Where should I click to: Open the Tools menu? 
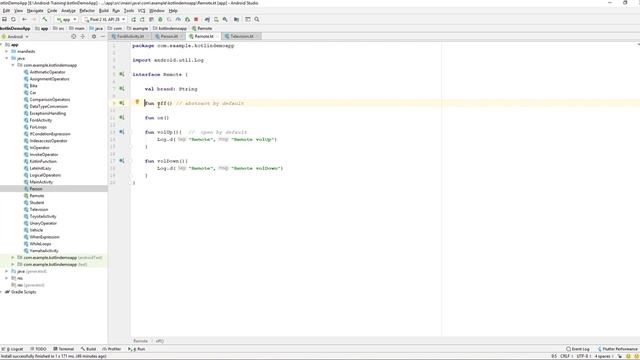pos(129,11)
